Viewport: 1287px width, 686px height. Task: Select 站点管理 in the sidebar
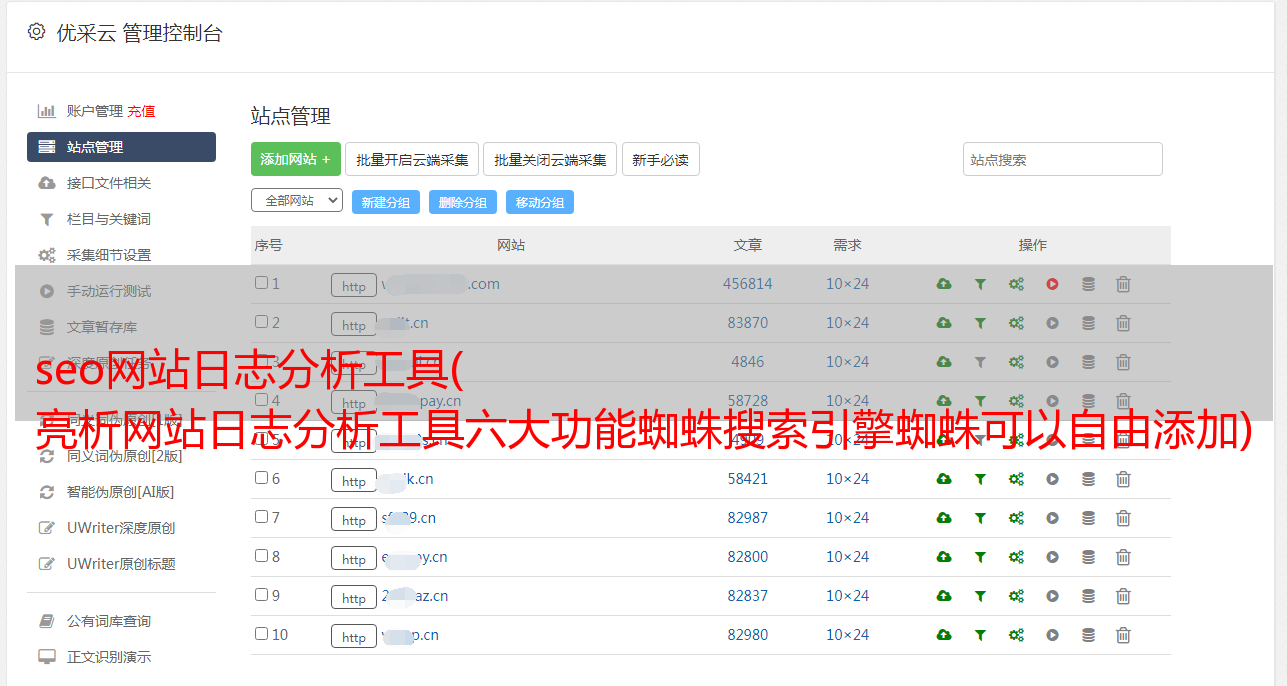[121, 147]
